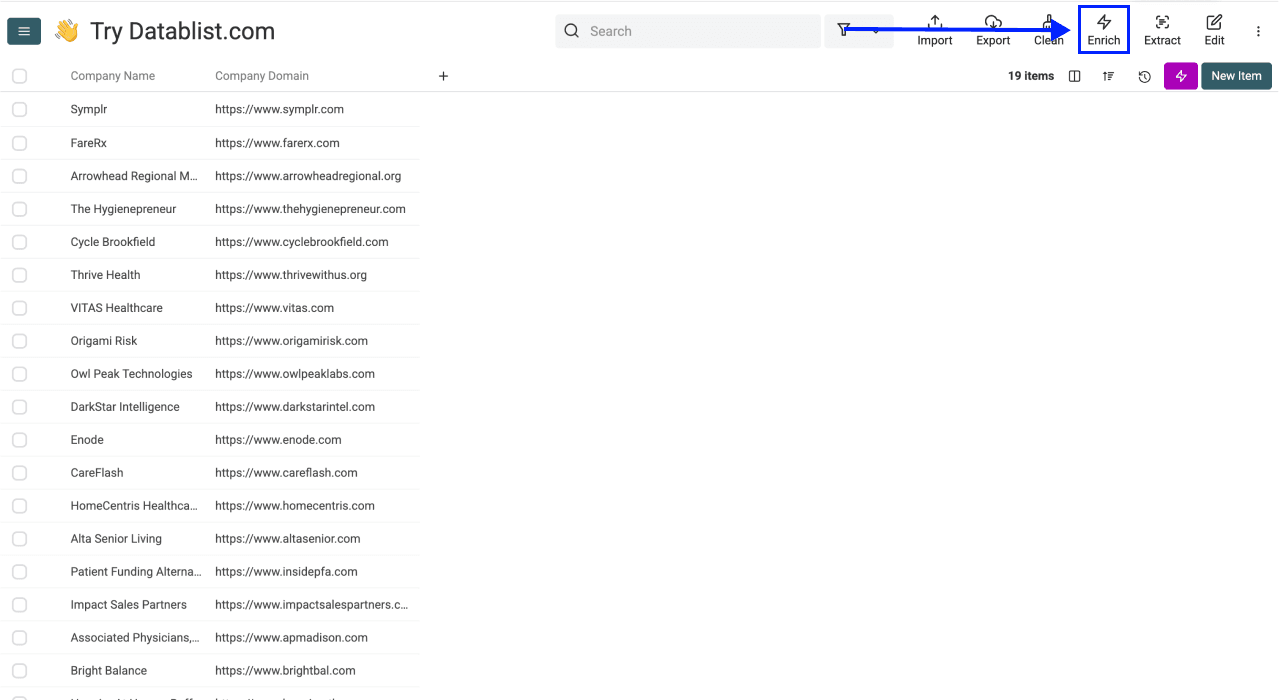Open the sidebar hamburger menu

tap(24, 31)
